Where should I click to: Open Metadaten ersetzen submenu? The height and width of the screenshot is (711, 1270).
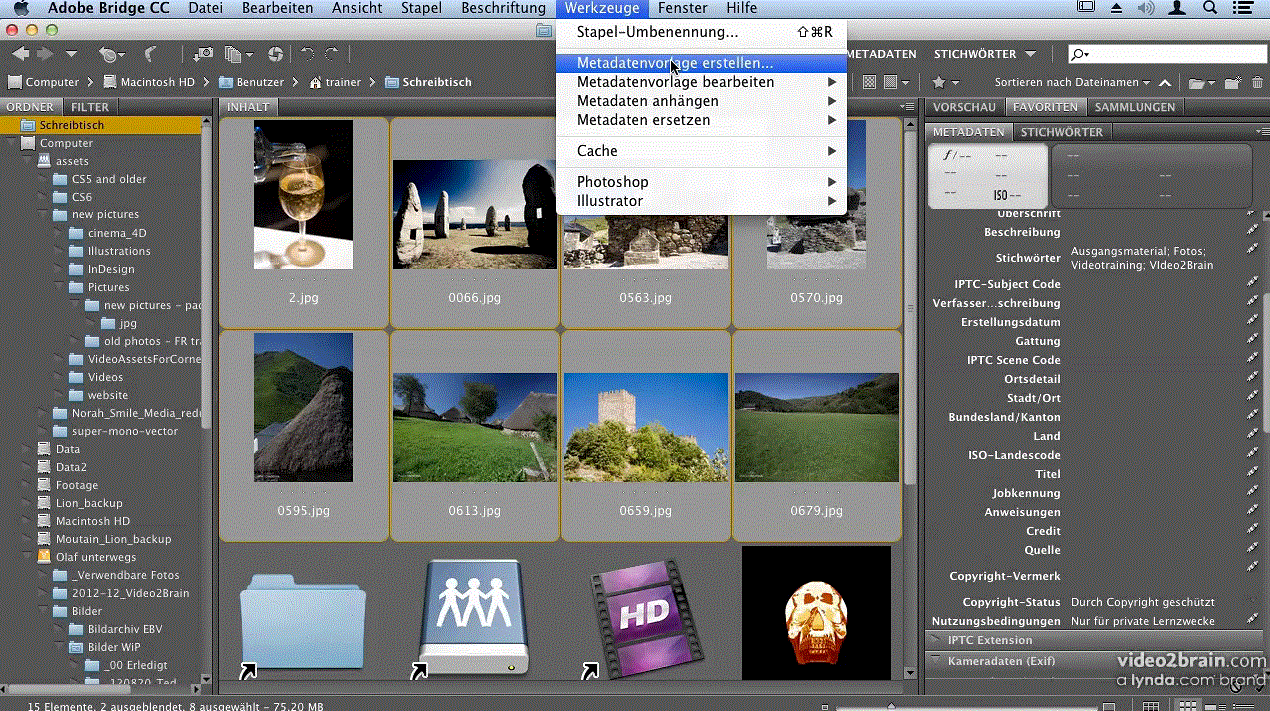click(x=701, y=120)
